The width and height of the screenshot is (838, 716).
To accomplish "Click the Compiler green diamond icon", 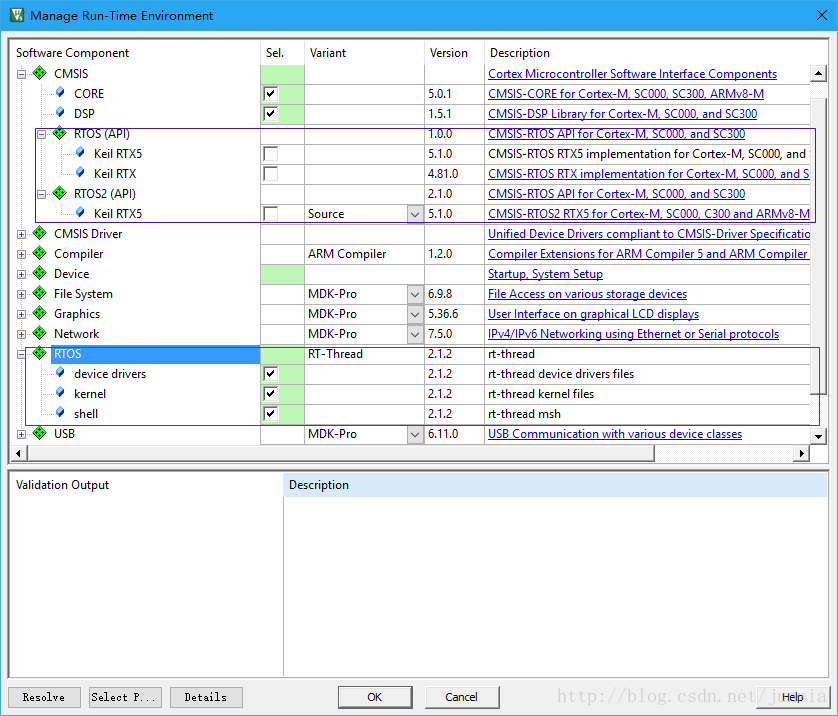I will pyautogui.click(x=40, y=253).
